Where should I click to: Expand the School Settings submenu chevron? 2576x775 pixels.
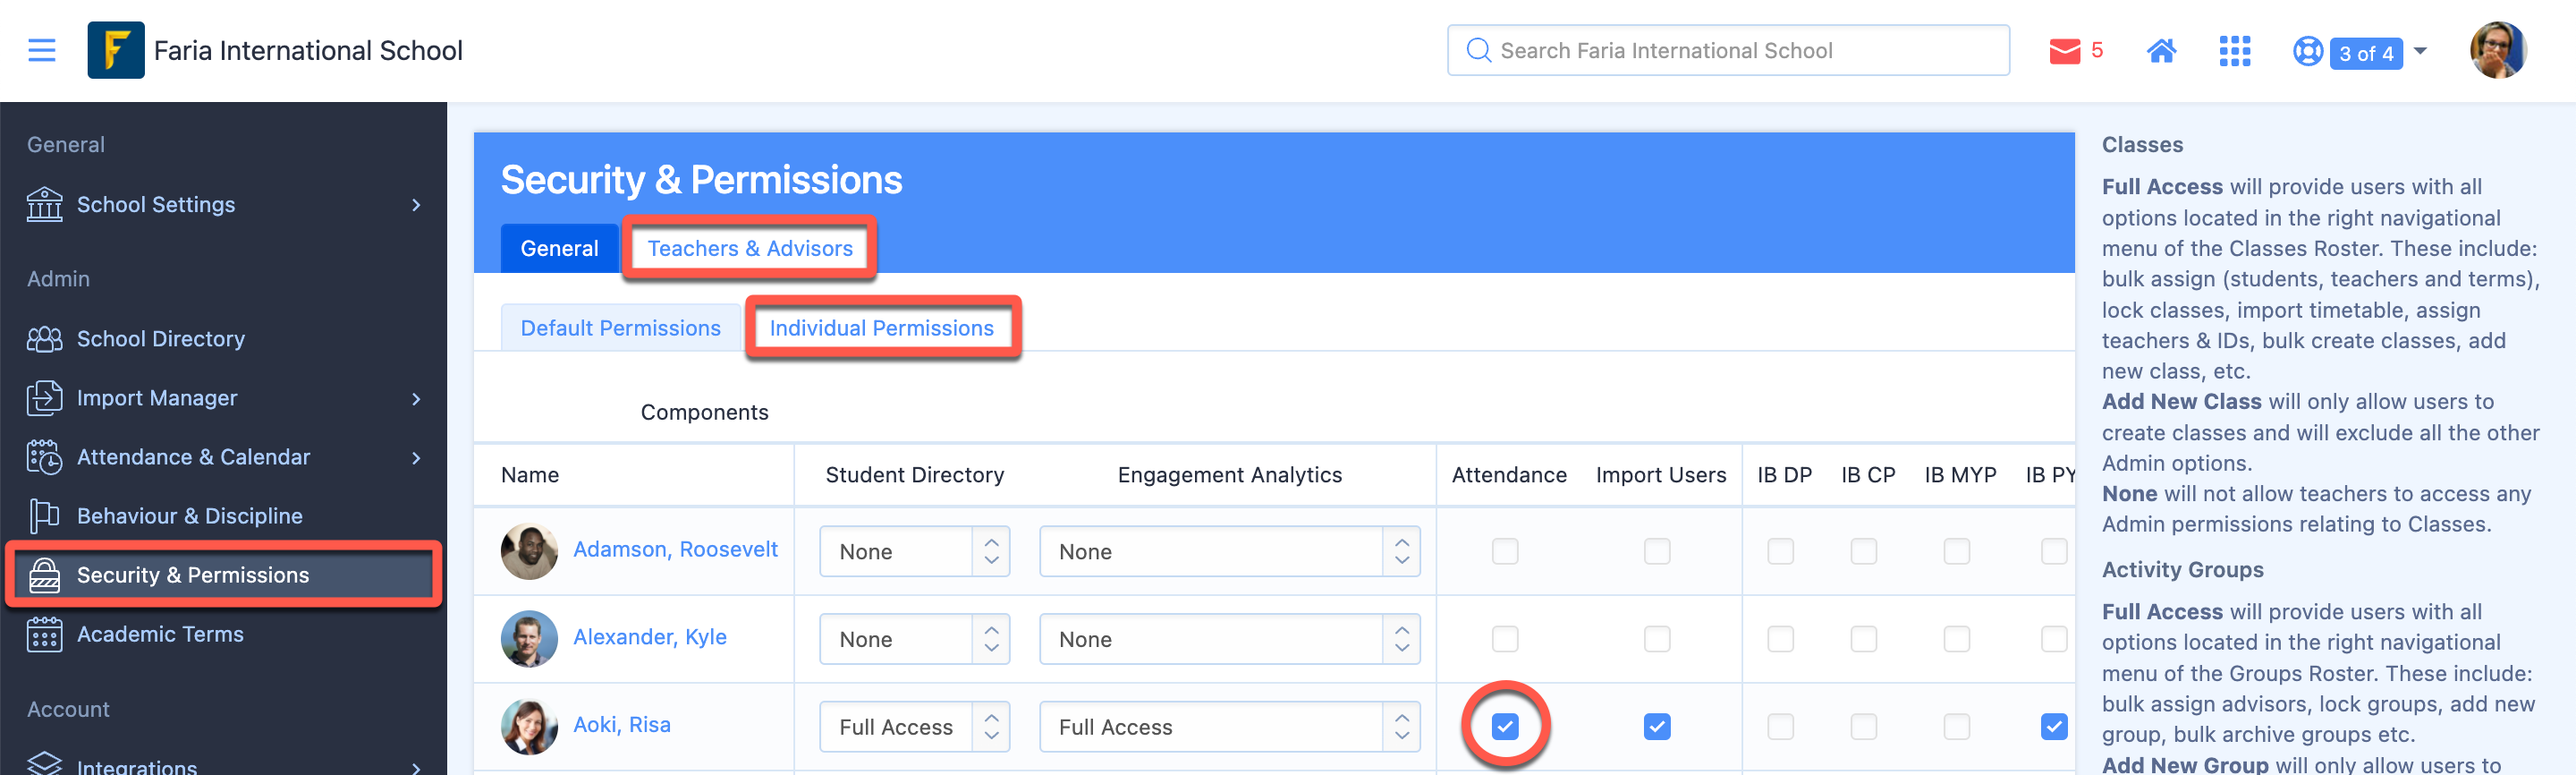pos(416,205)
